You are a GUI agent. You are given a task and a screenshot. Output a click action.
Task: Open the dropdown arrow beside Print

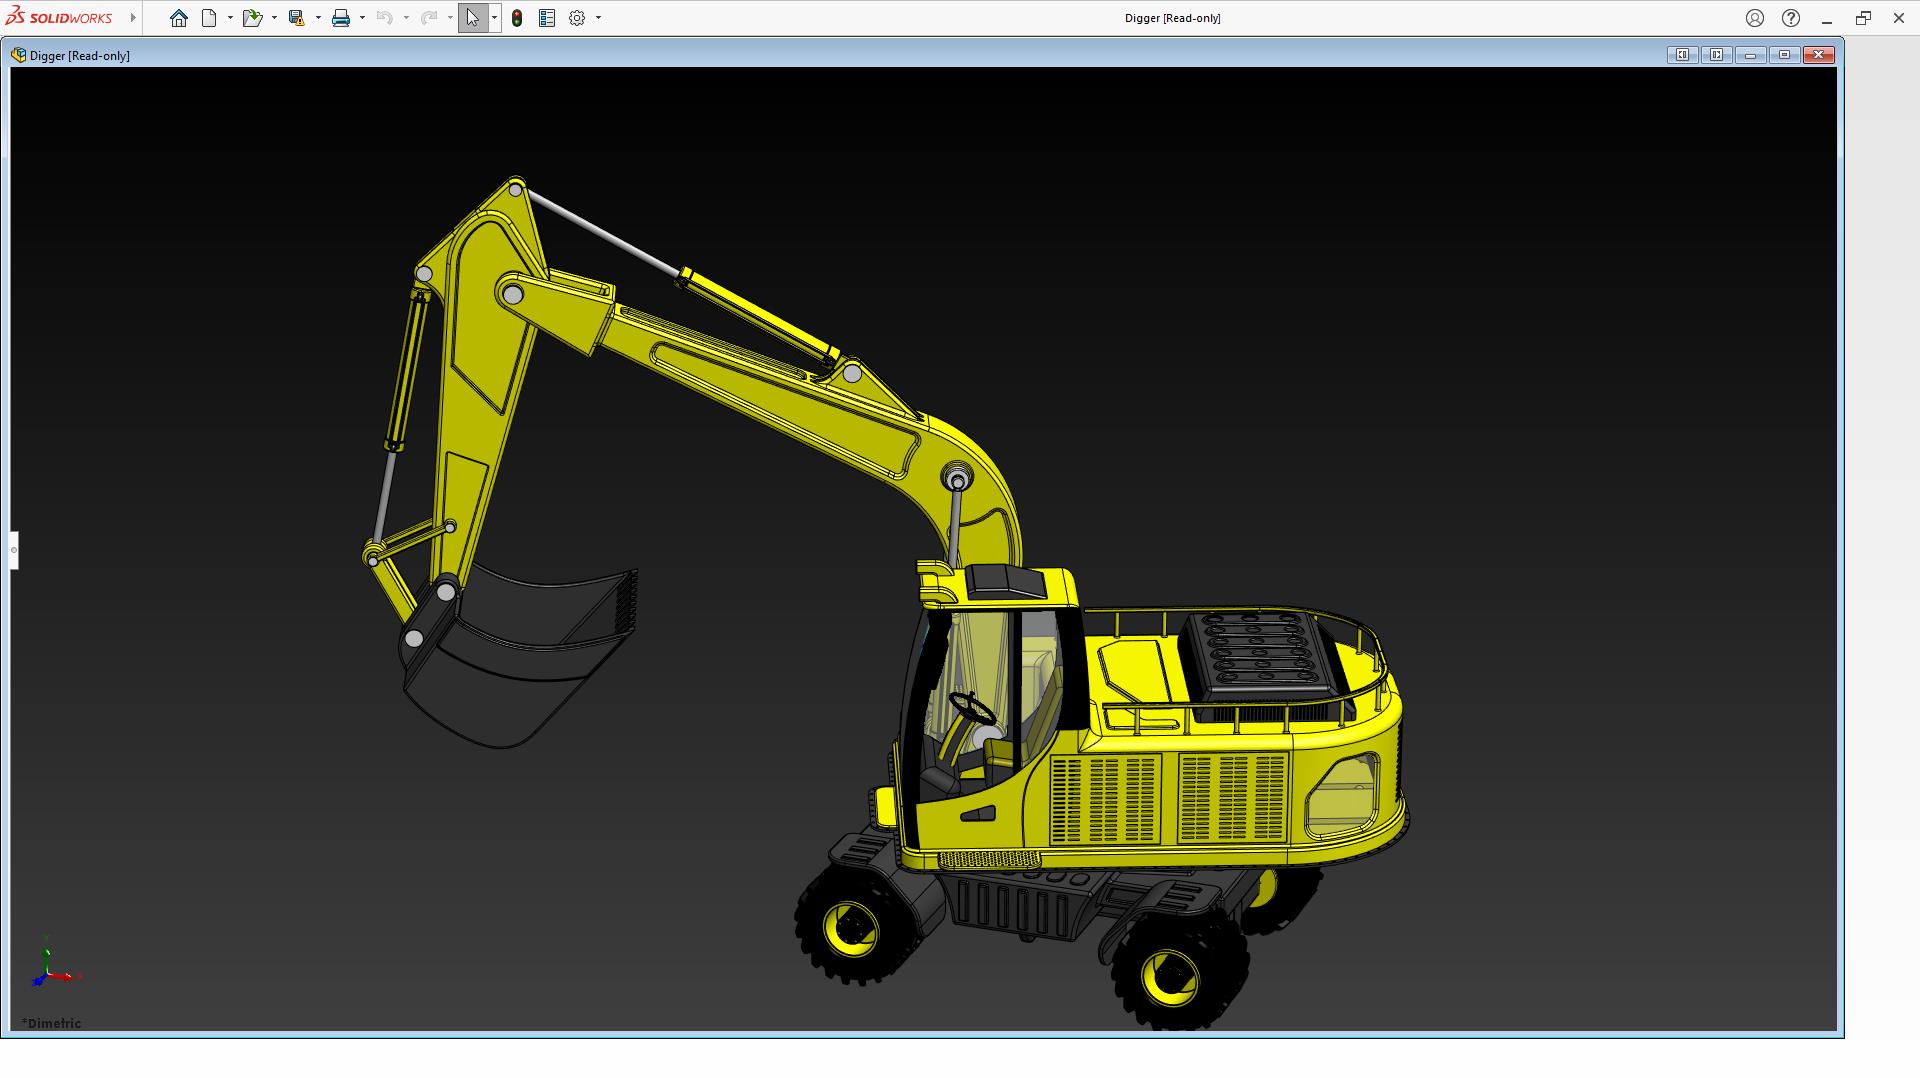click(362, 18)
